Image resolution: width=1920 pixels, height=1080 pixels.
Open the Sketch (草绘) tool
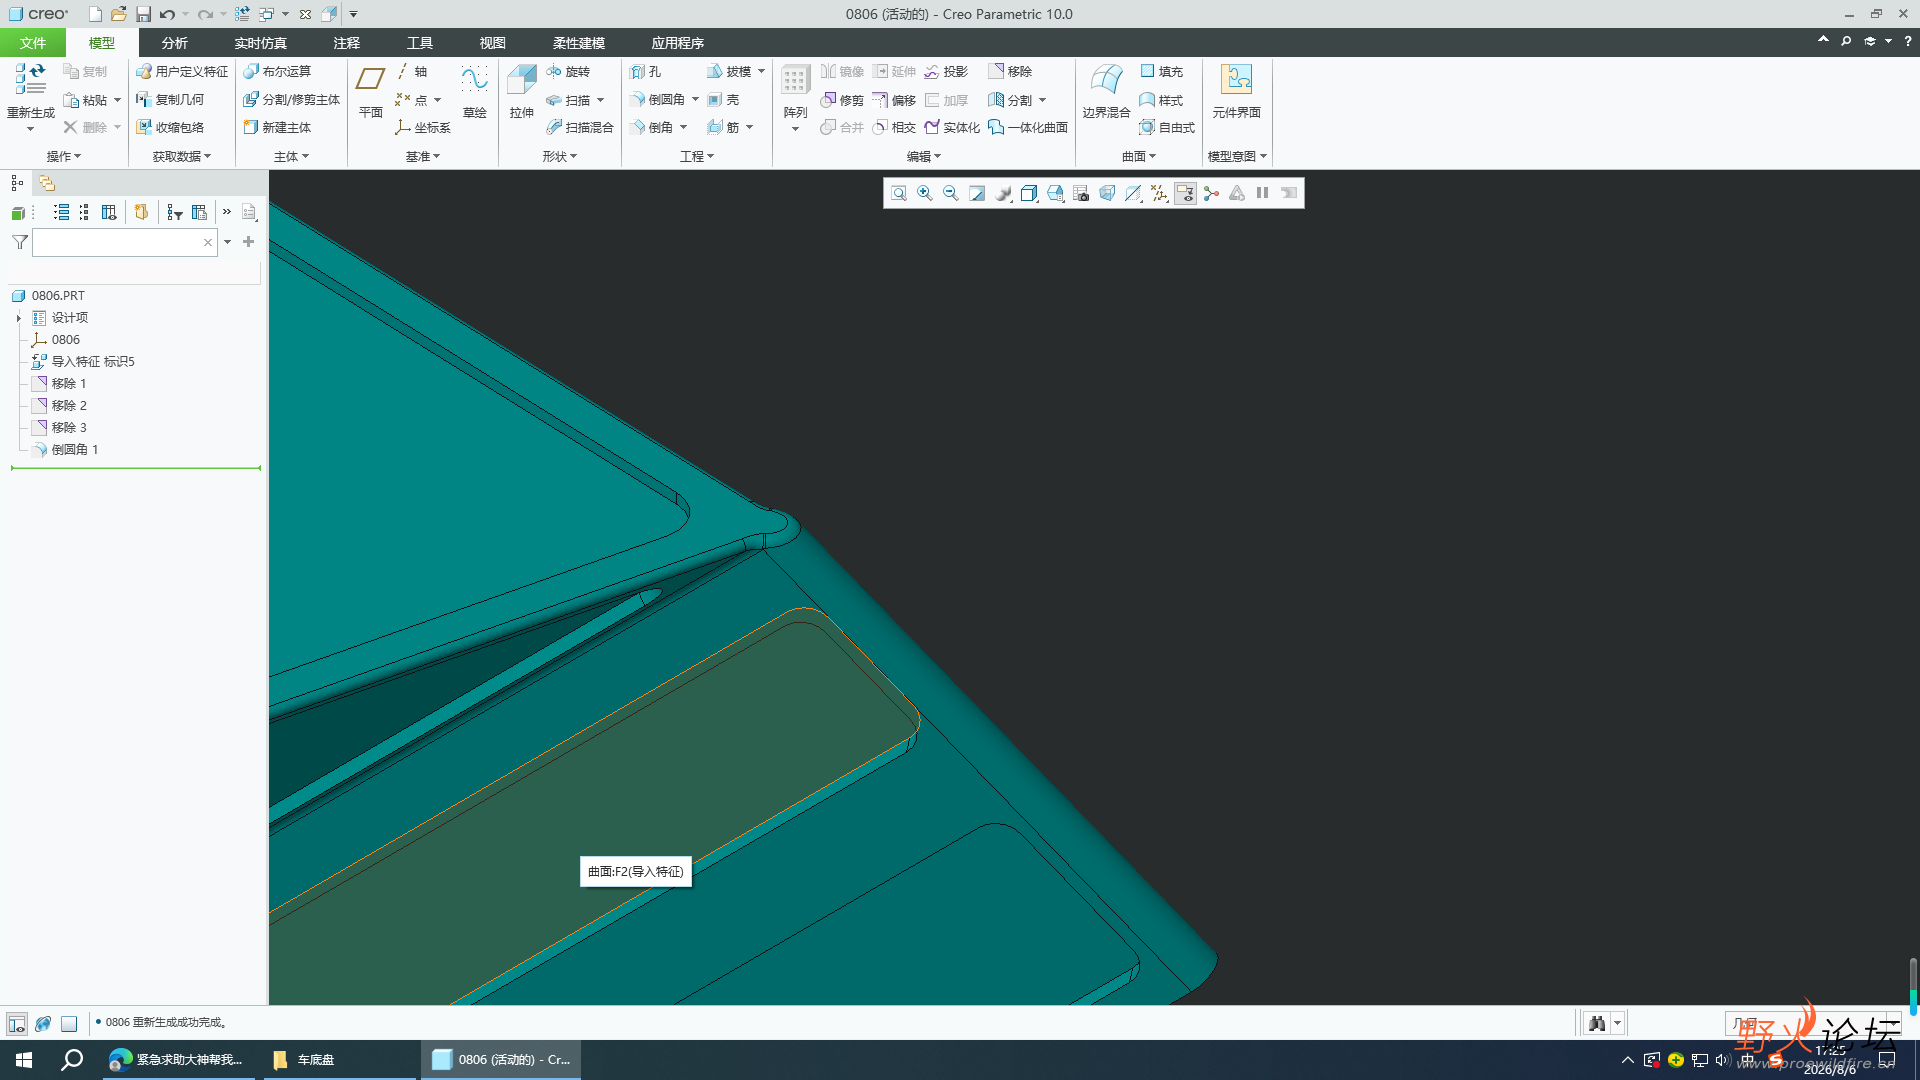point(474,92)
